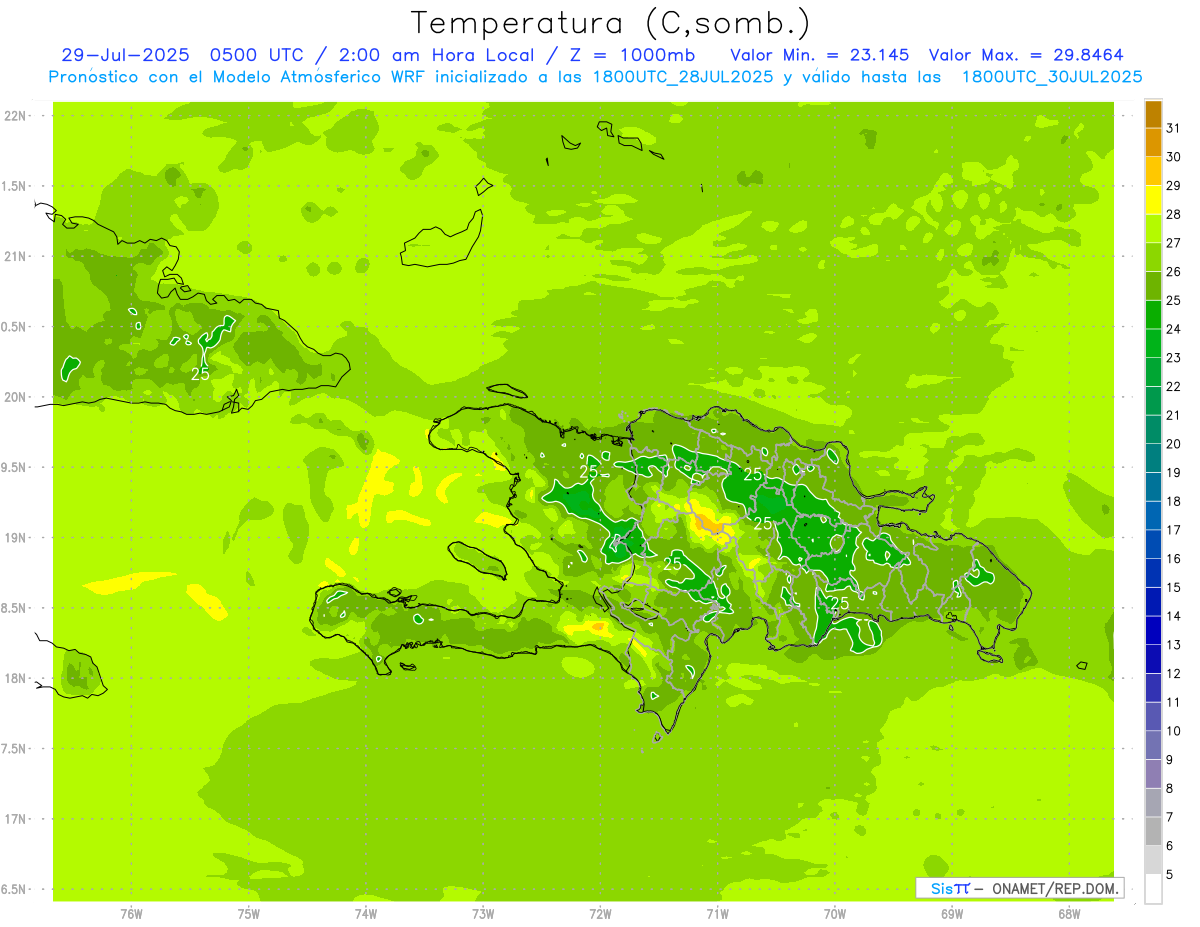Viewport: 1200px width, 927px height.
Task: Click the "69W" longitude label
Action: pos(952,914)
